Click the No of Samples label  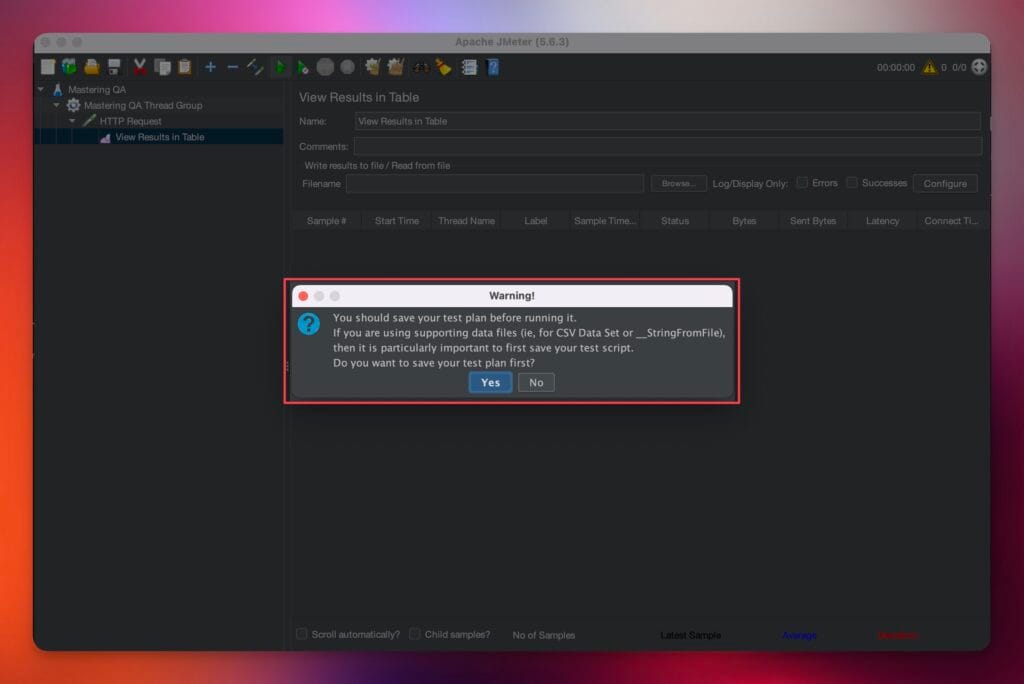(543, 635)
